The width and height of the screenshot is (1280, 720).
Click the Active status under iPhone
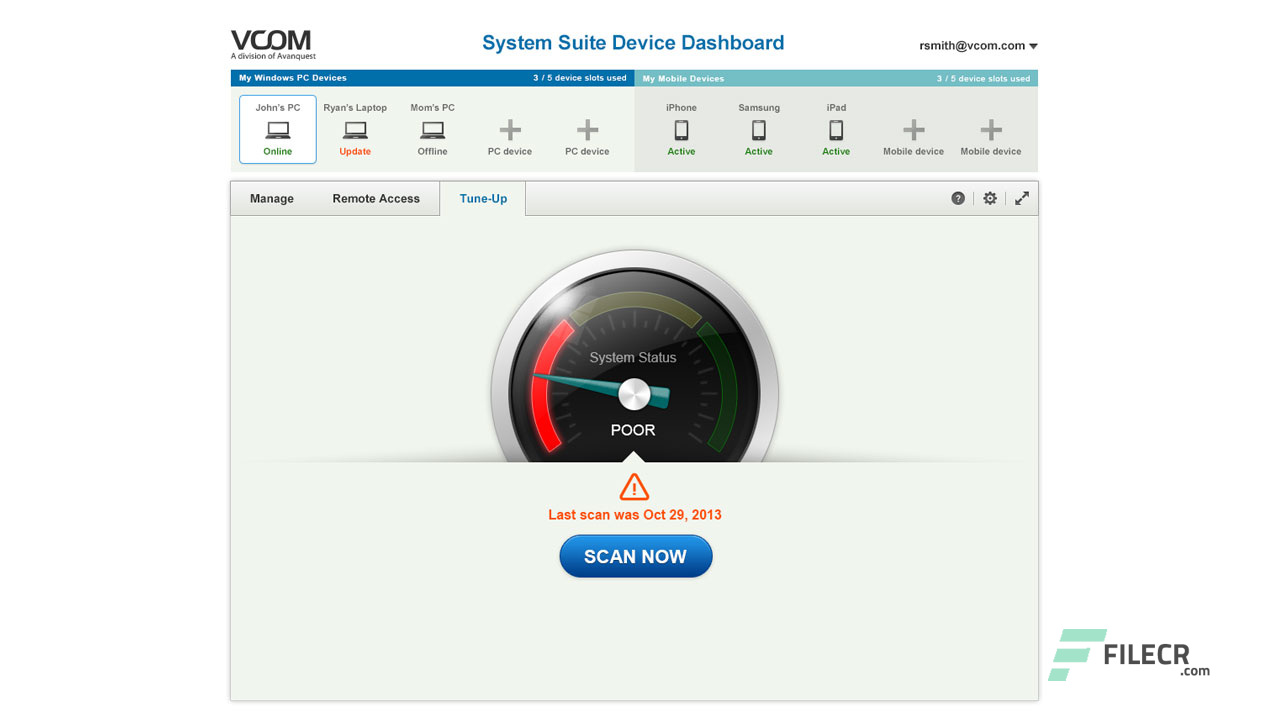click(681, 152)
